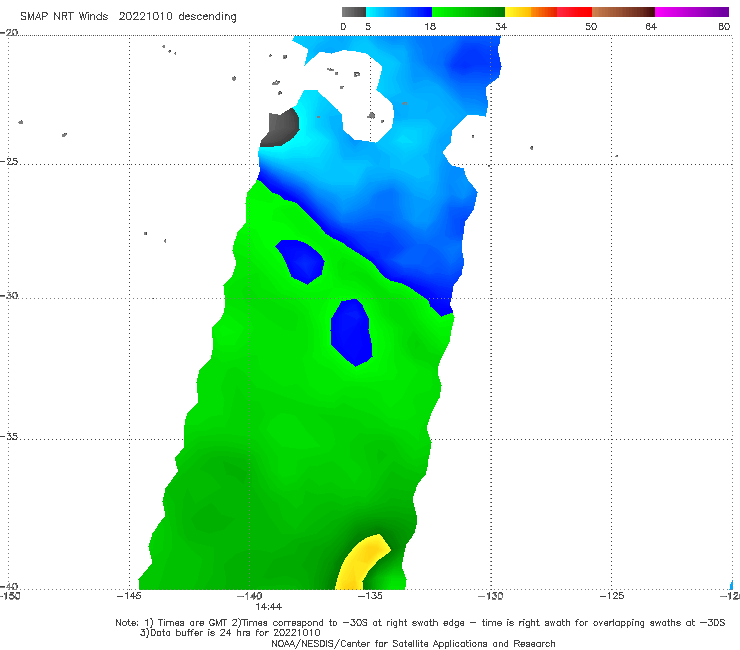Image resolution: width=740 pixels, height=650 pixels.
Task: Click the 'Data buffer is 24 hrs' note
Action: [x=230, y=633]
